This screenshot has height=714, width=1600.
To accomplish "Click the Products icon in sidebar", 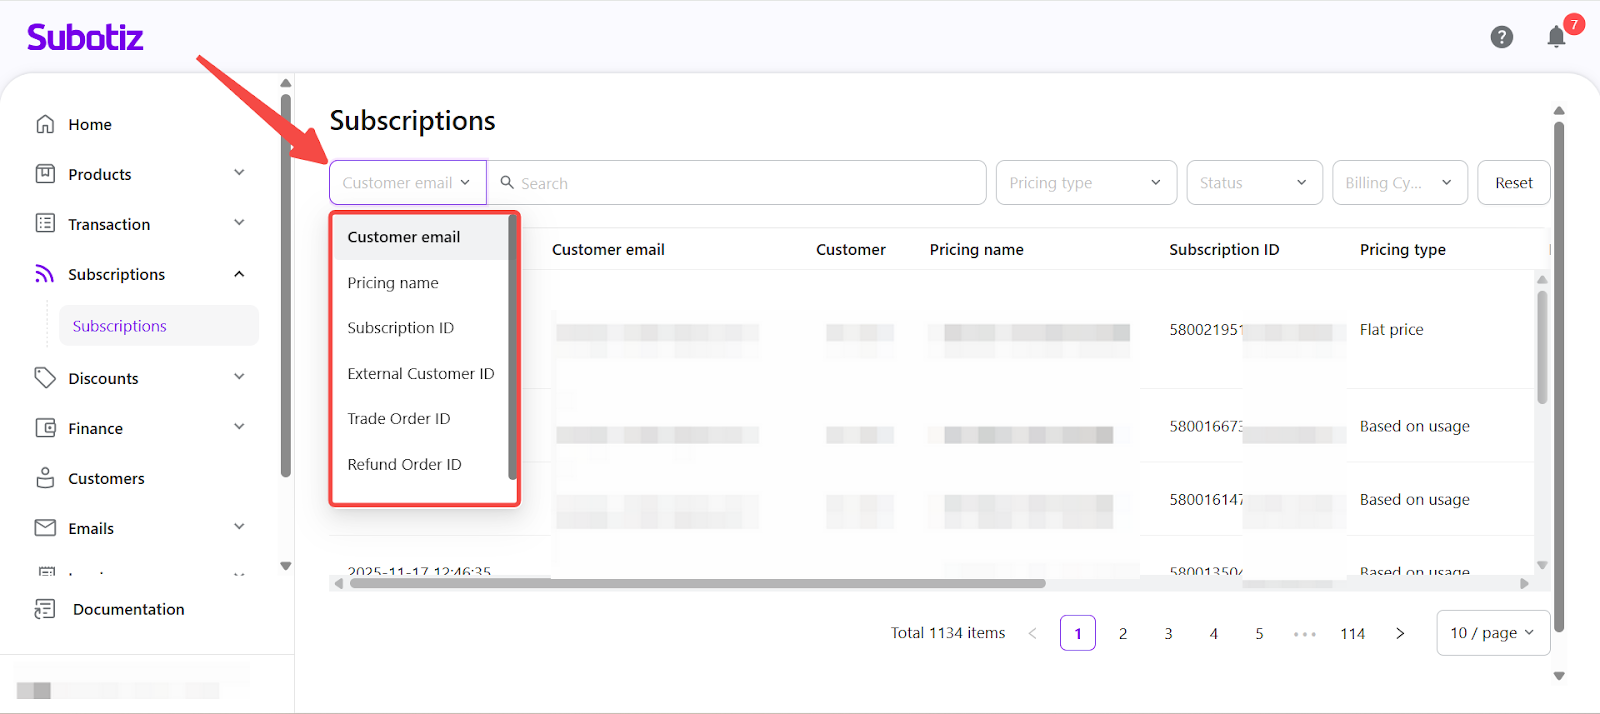I will pos(45,174).
